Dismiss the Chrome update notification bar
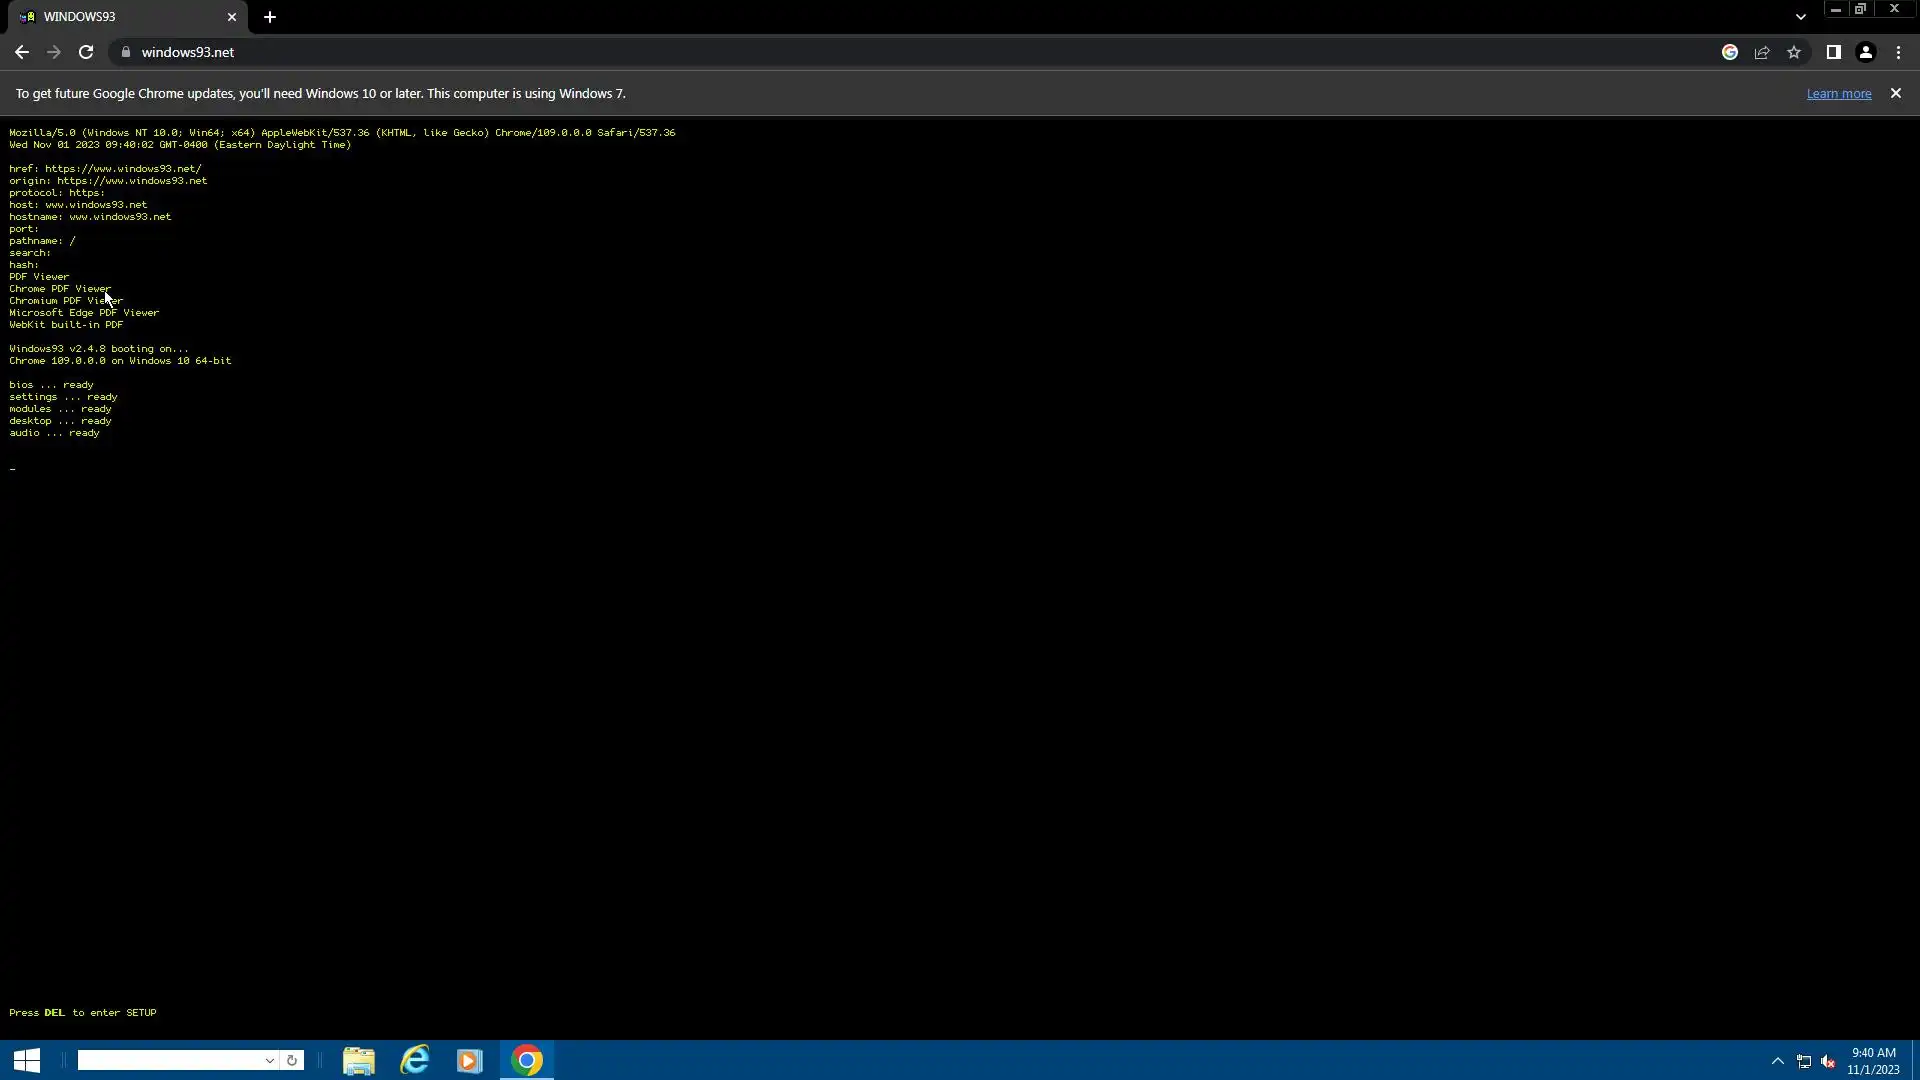This screenshot has width=1920, height=1080. (x=1895, y=93)
